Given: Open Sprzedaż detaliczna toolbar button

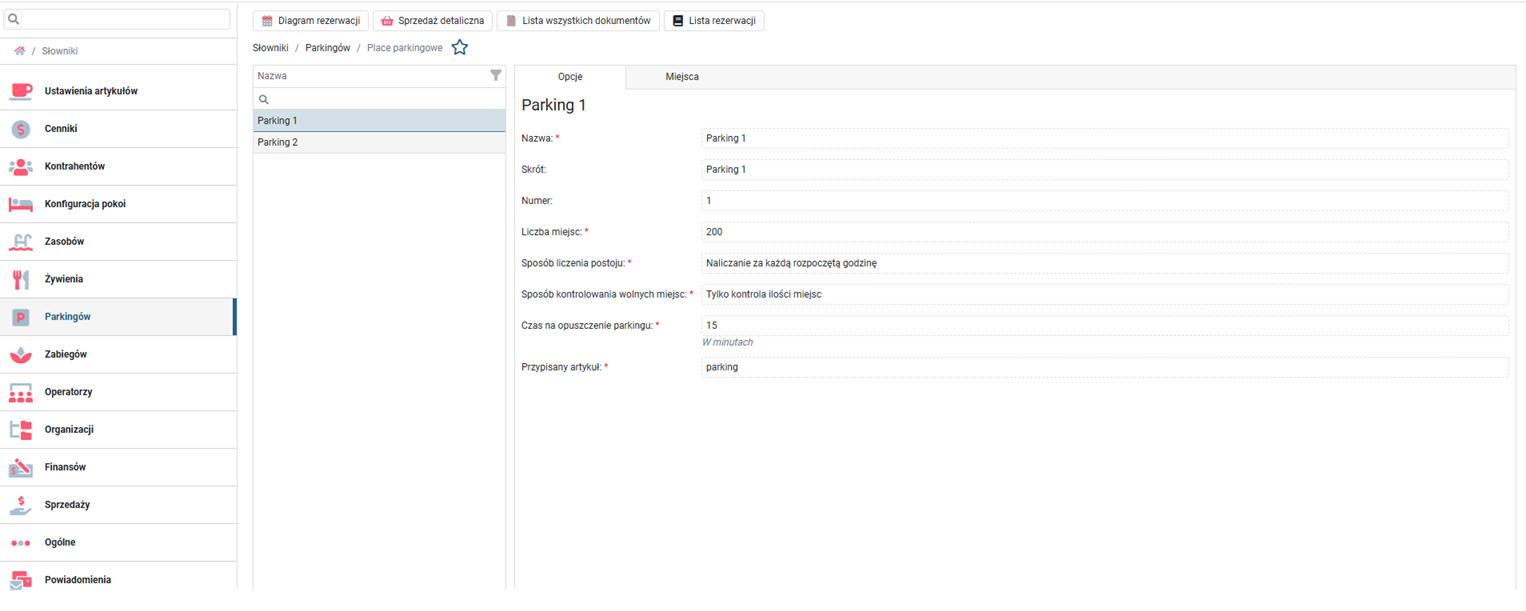Looking at the screenshot, I should click(x=433, y=21).
